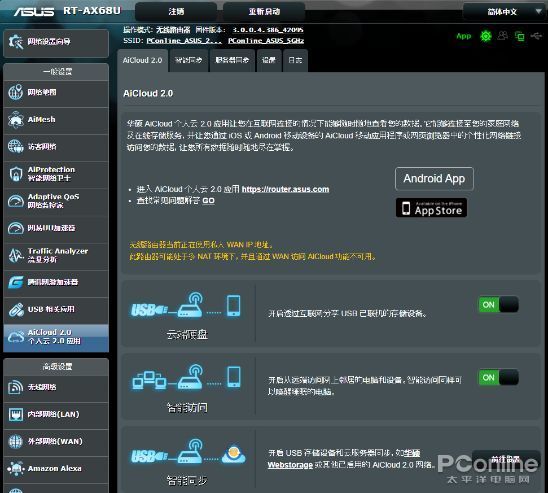Switch to the Settings (设置) tab
Image resolution: width=548 pixels, height=493 pixels.
(x=269, y=60)
